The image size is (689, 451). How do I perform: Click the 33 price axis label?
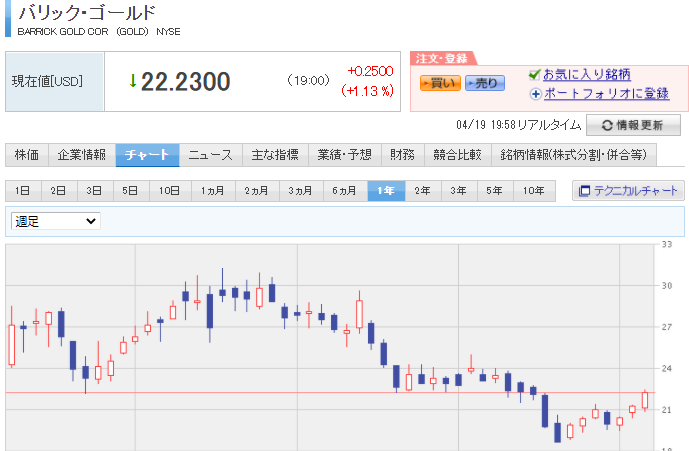[667, 244]
